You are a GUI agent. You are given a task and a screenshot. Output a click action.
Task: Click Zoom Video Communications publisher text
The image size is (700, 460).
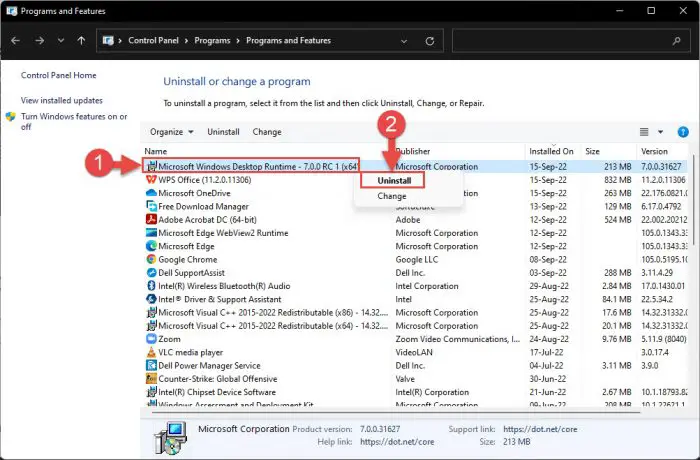[x=458, y=339]
